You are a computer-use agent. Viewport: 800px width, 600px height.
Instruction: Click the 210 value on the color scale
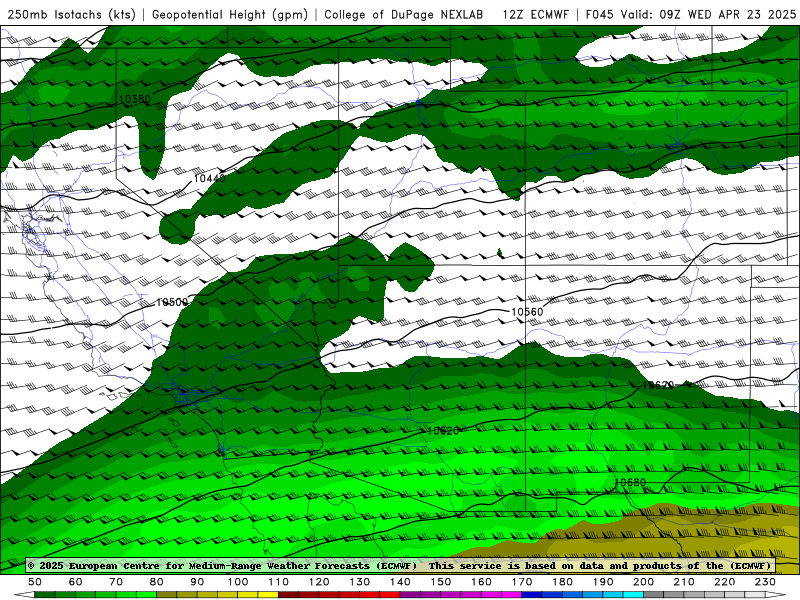[x=684, y=582]
